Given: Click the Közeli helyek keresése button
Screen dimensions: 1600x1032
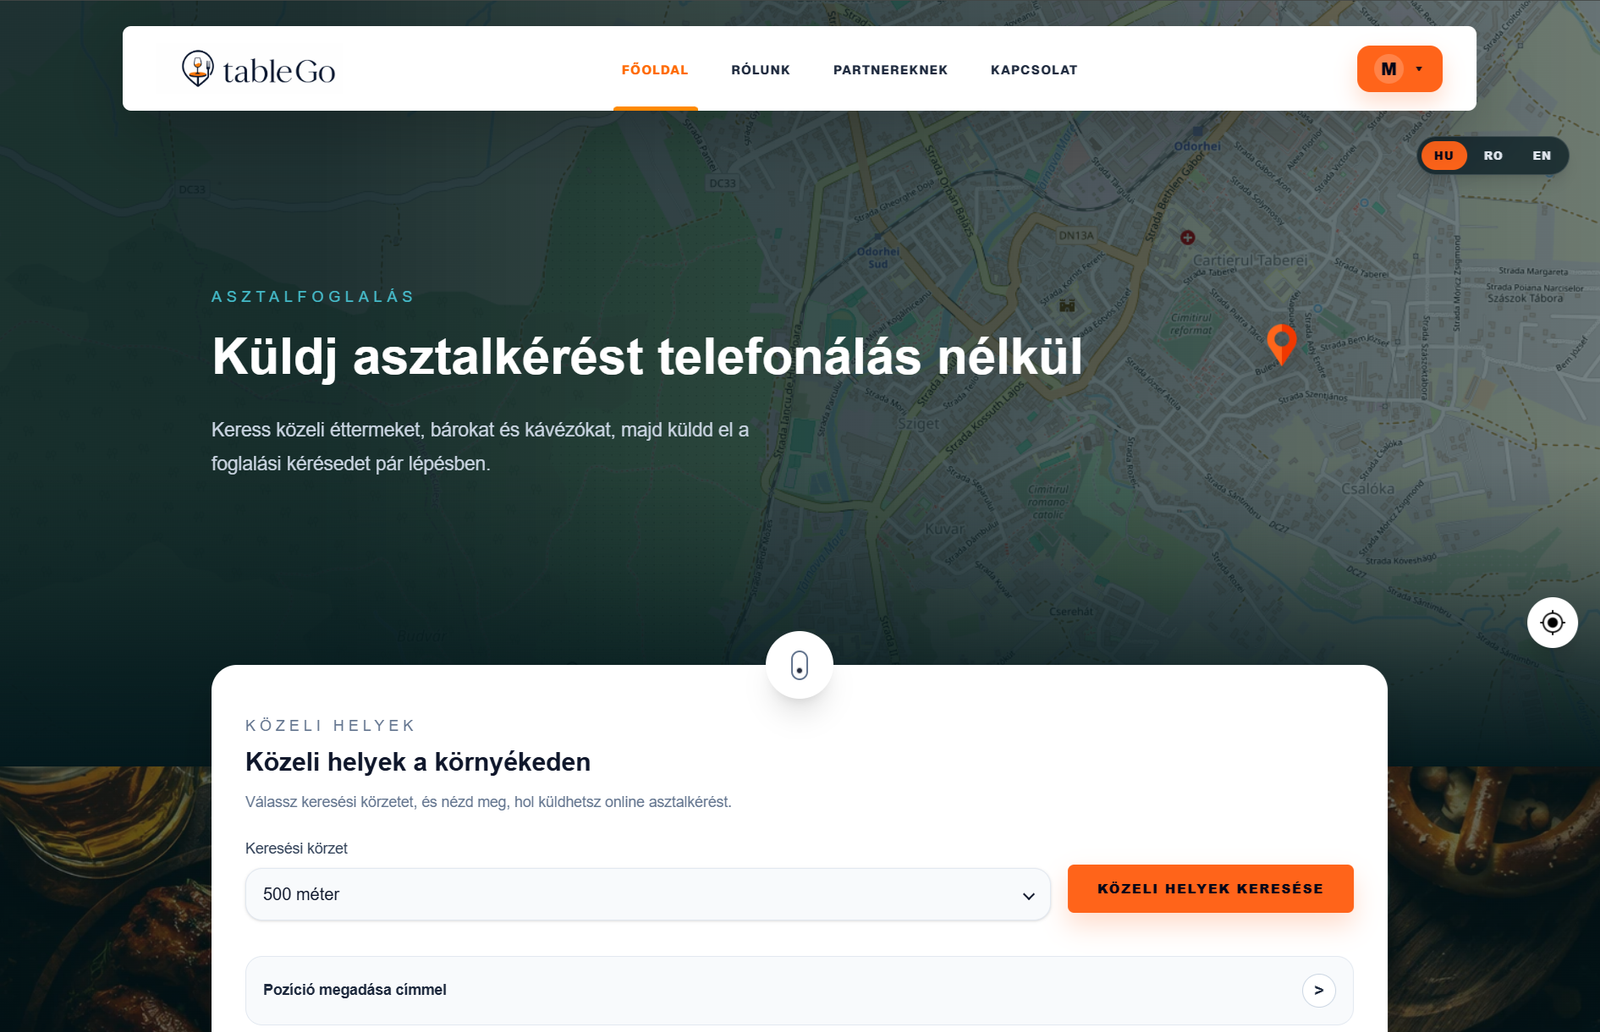Looking at the screenshot, I should click(1210, 888).
